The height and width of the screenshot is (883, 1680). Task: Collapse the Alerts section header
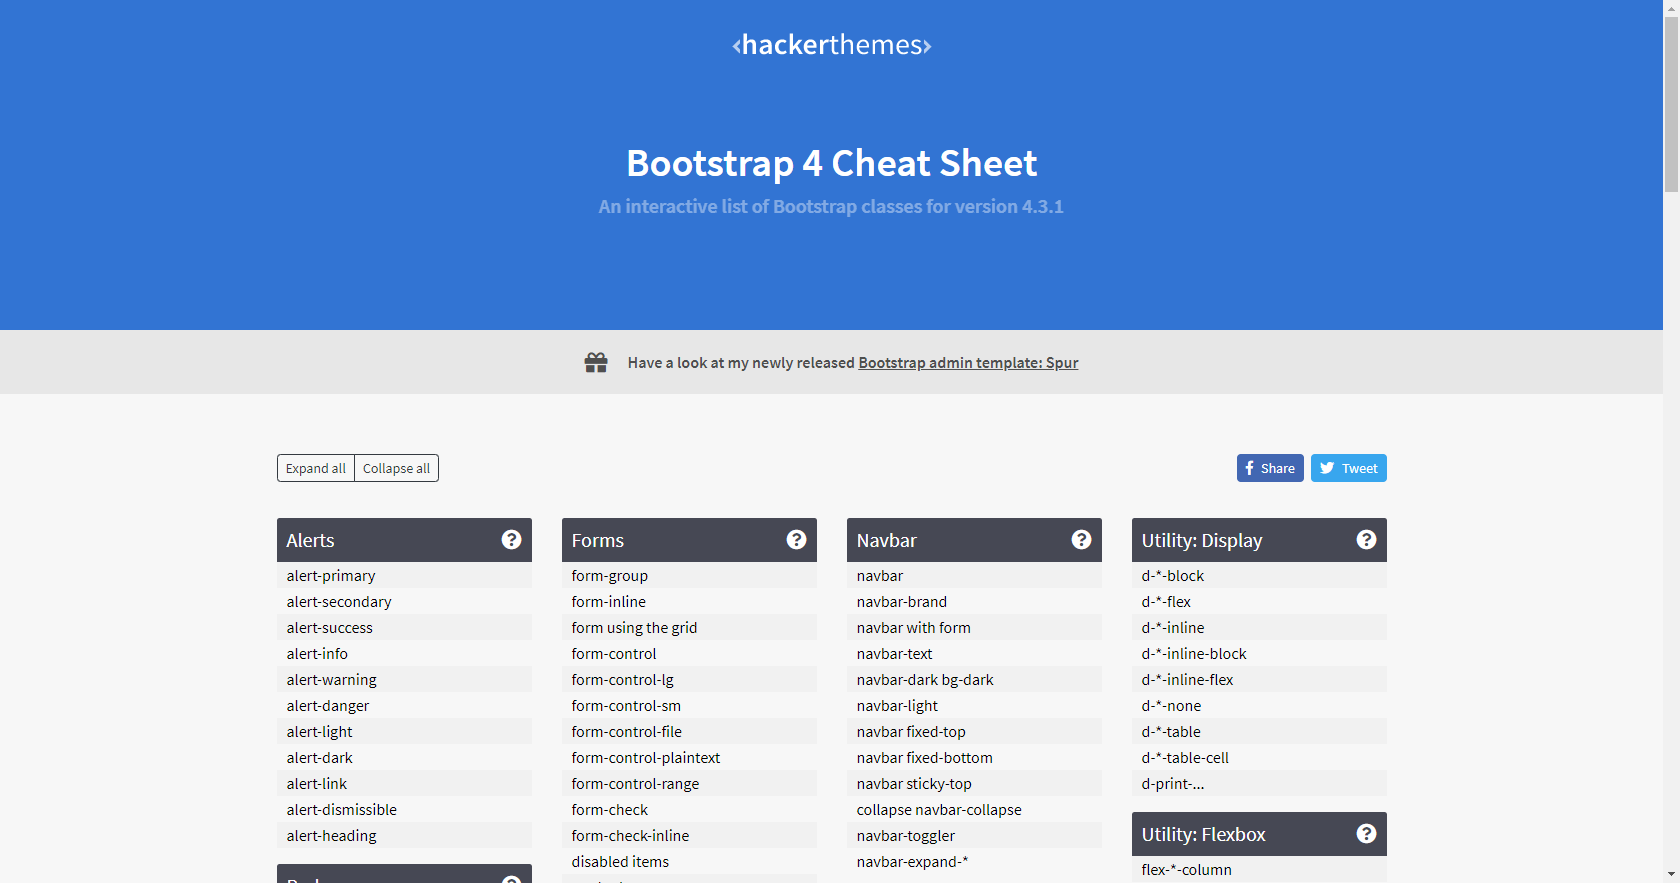pyautogui.click(x=404, y=540)
